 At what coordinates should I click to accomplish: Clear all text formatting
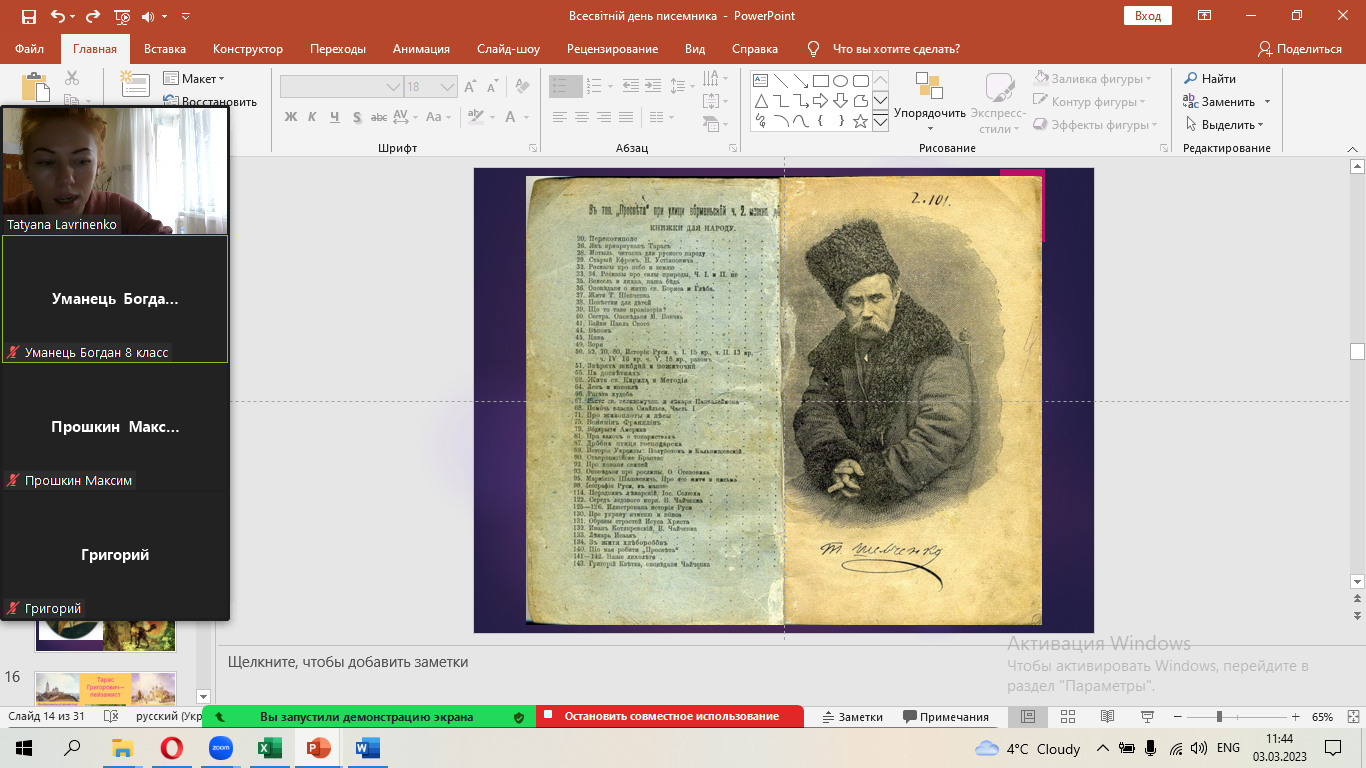click(524, 87)
